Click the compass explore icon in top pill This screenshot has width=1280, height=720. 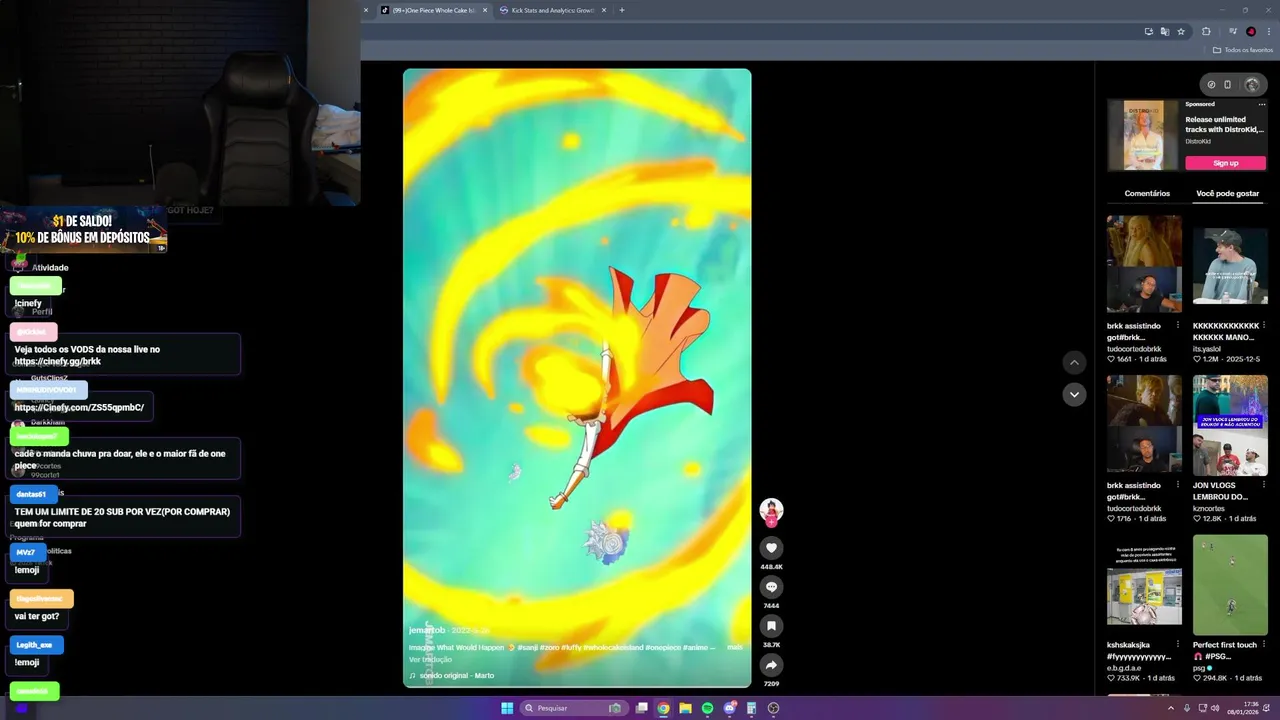(1211, 84)
